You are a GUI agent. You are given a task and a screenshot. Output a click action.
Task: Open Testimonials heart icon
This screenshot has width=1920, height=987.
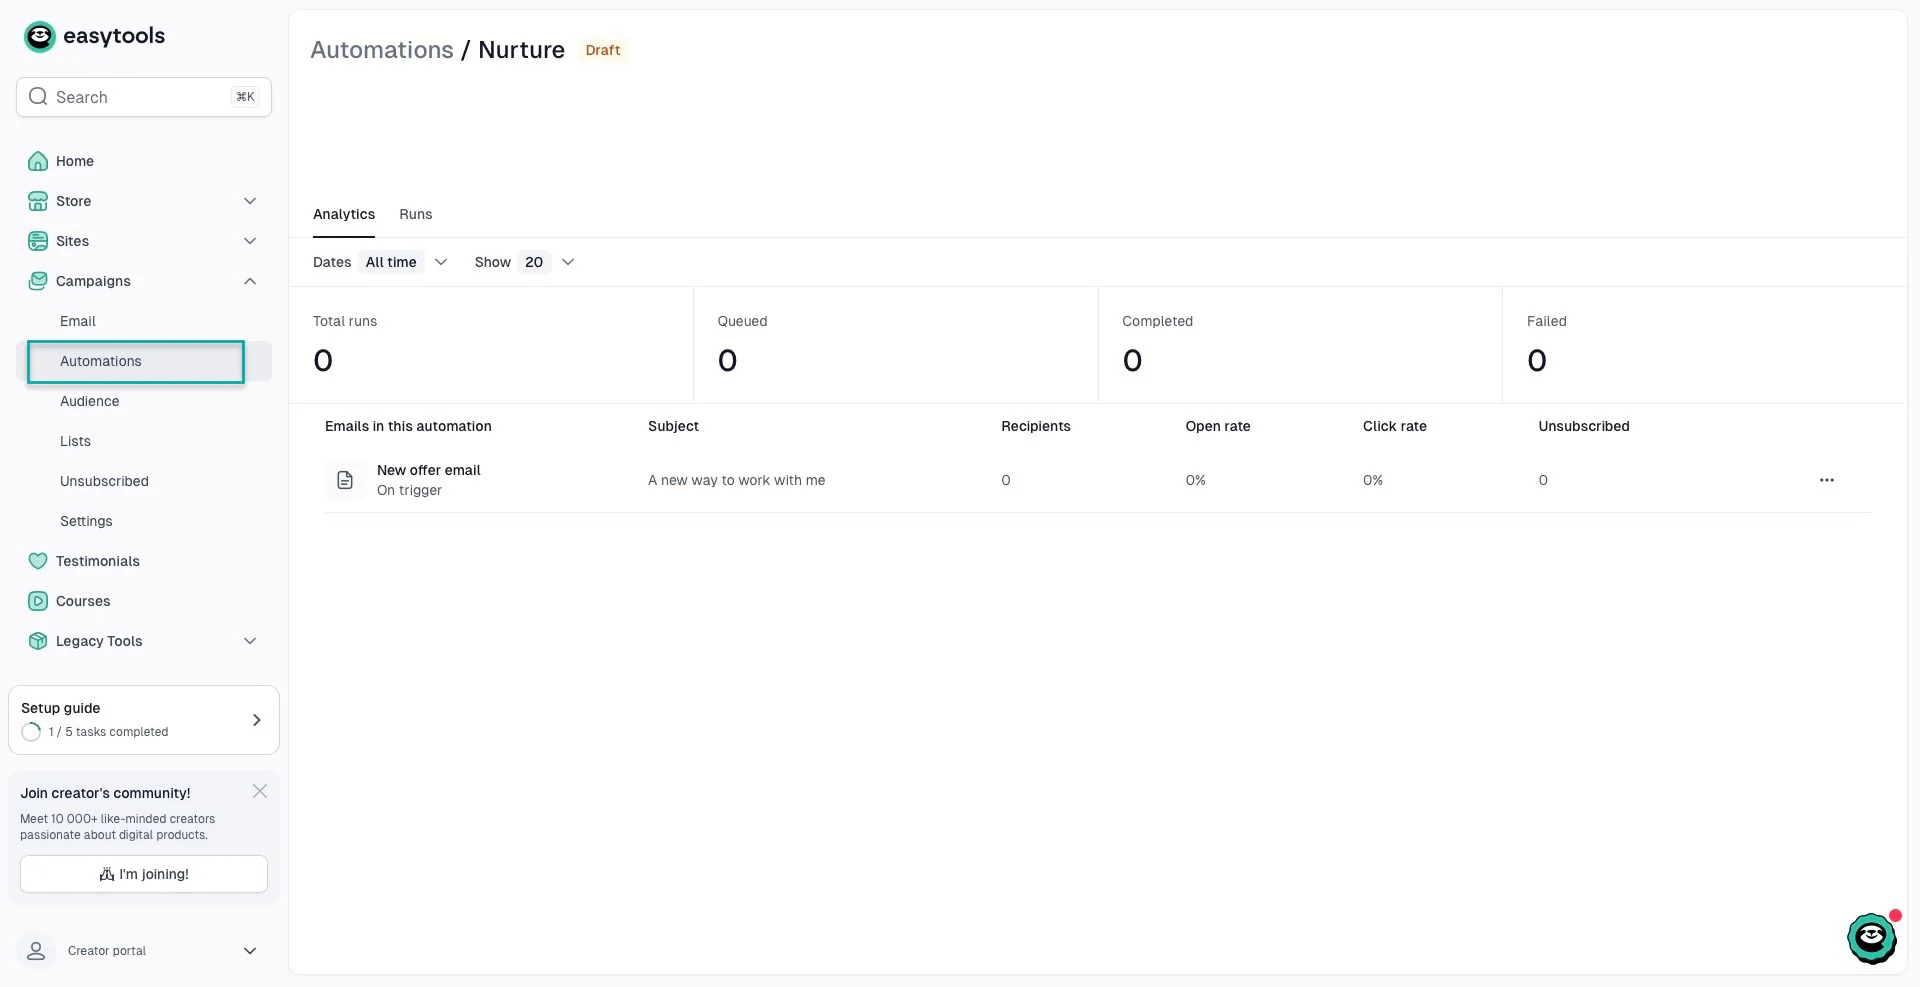[38, 561]
